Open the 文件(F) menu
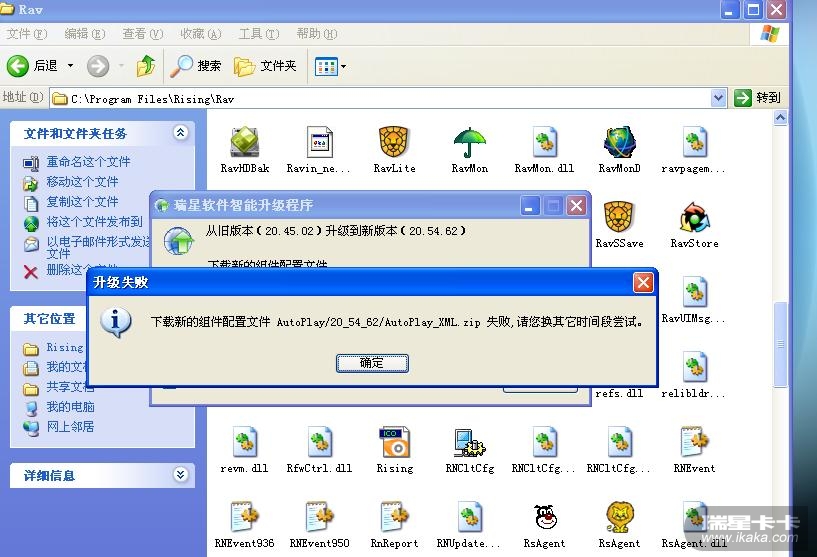Screen dimensions: 817x557 [27, 34]
